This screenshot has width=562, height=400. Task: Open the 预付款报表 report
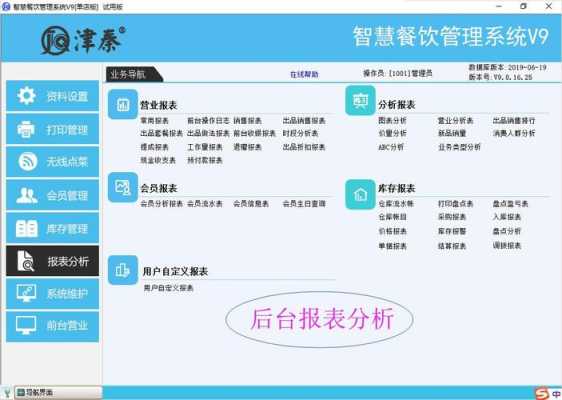tap(205, 160)
